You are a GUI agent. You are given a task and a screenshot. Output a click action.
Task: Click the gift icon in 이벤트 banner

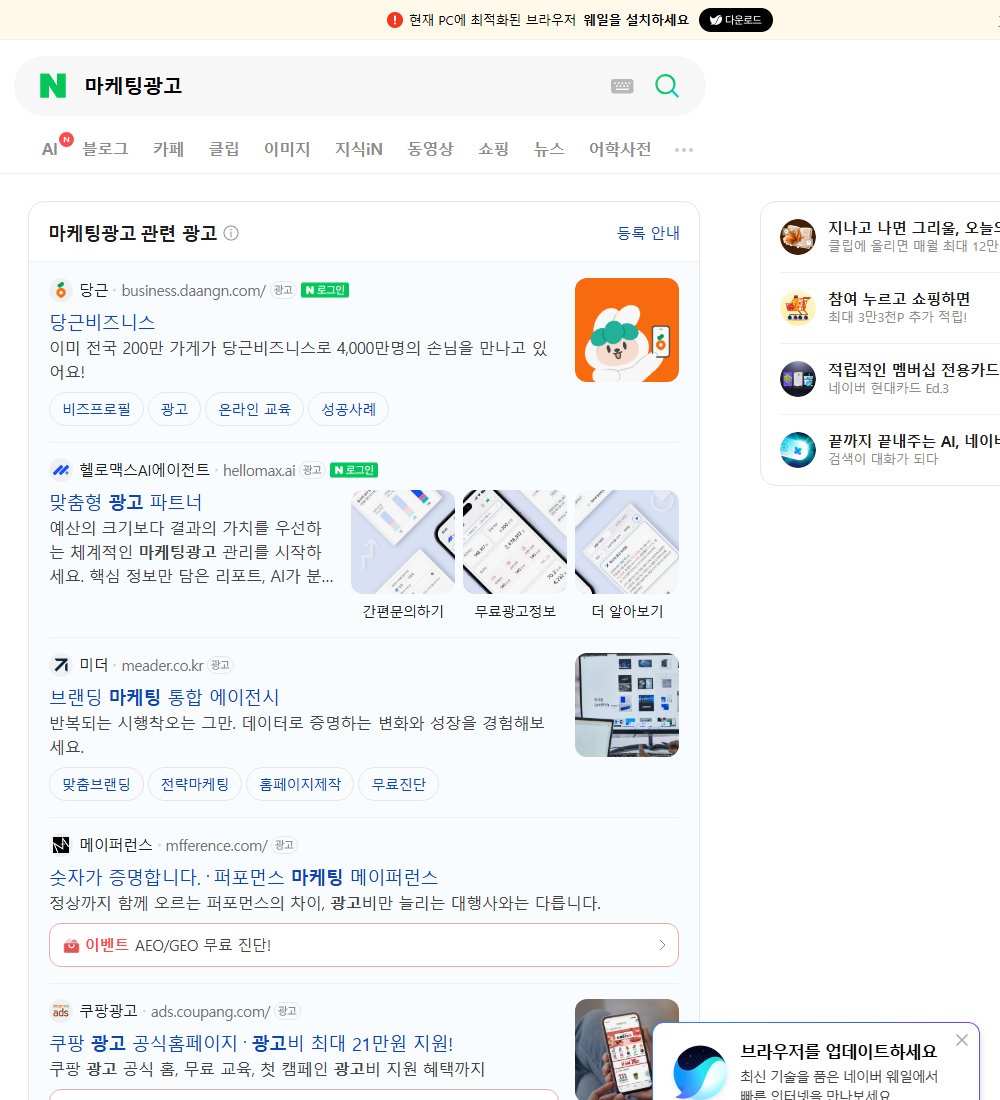[x=71, y=946]
